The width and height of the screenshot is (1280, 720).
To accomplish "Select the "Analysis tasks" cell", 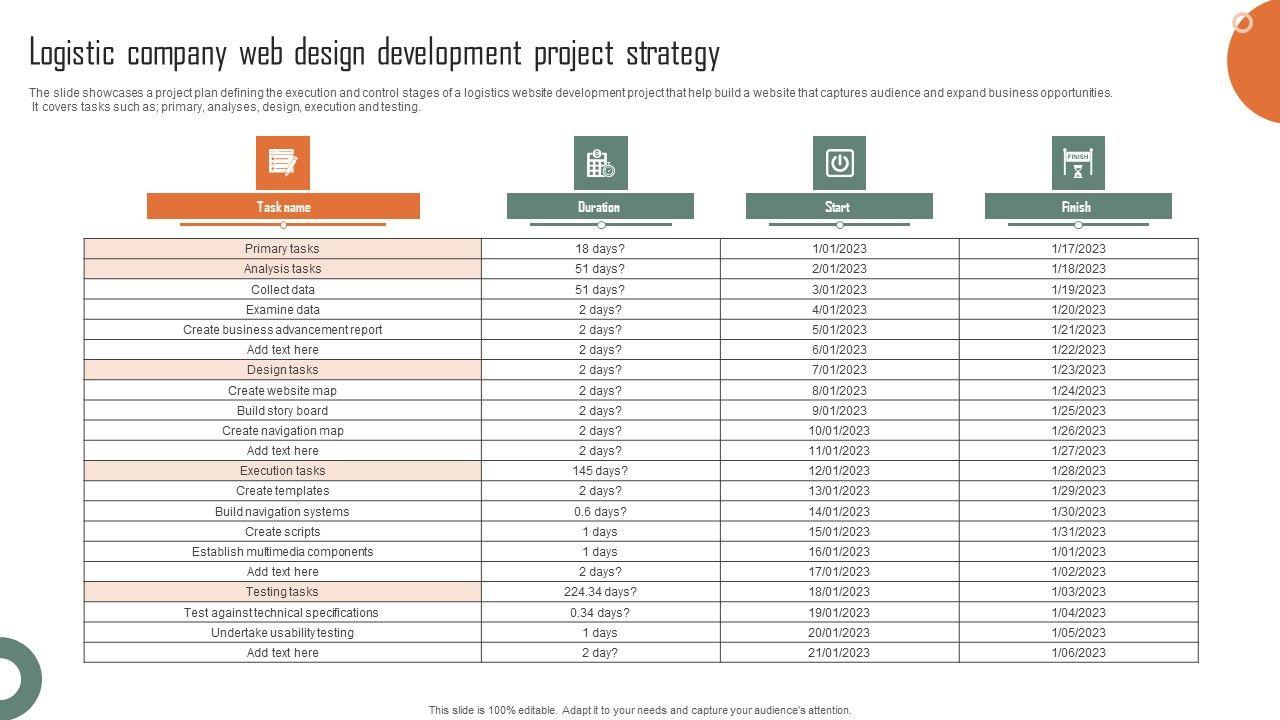I will pos(283,269).
